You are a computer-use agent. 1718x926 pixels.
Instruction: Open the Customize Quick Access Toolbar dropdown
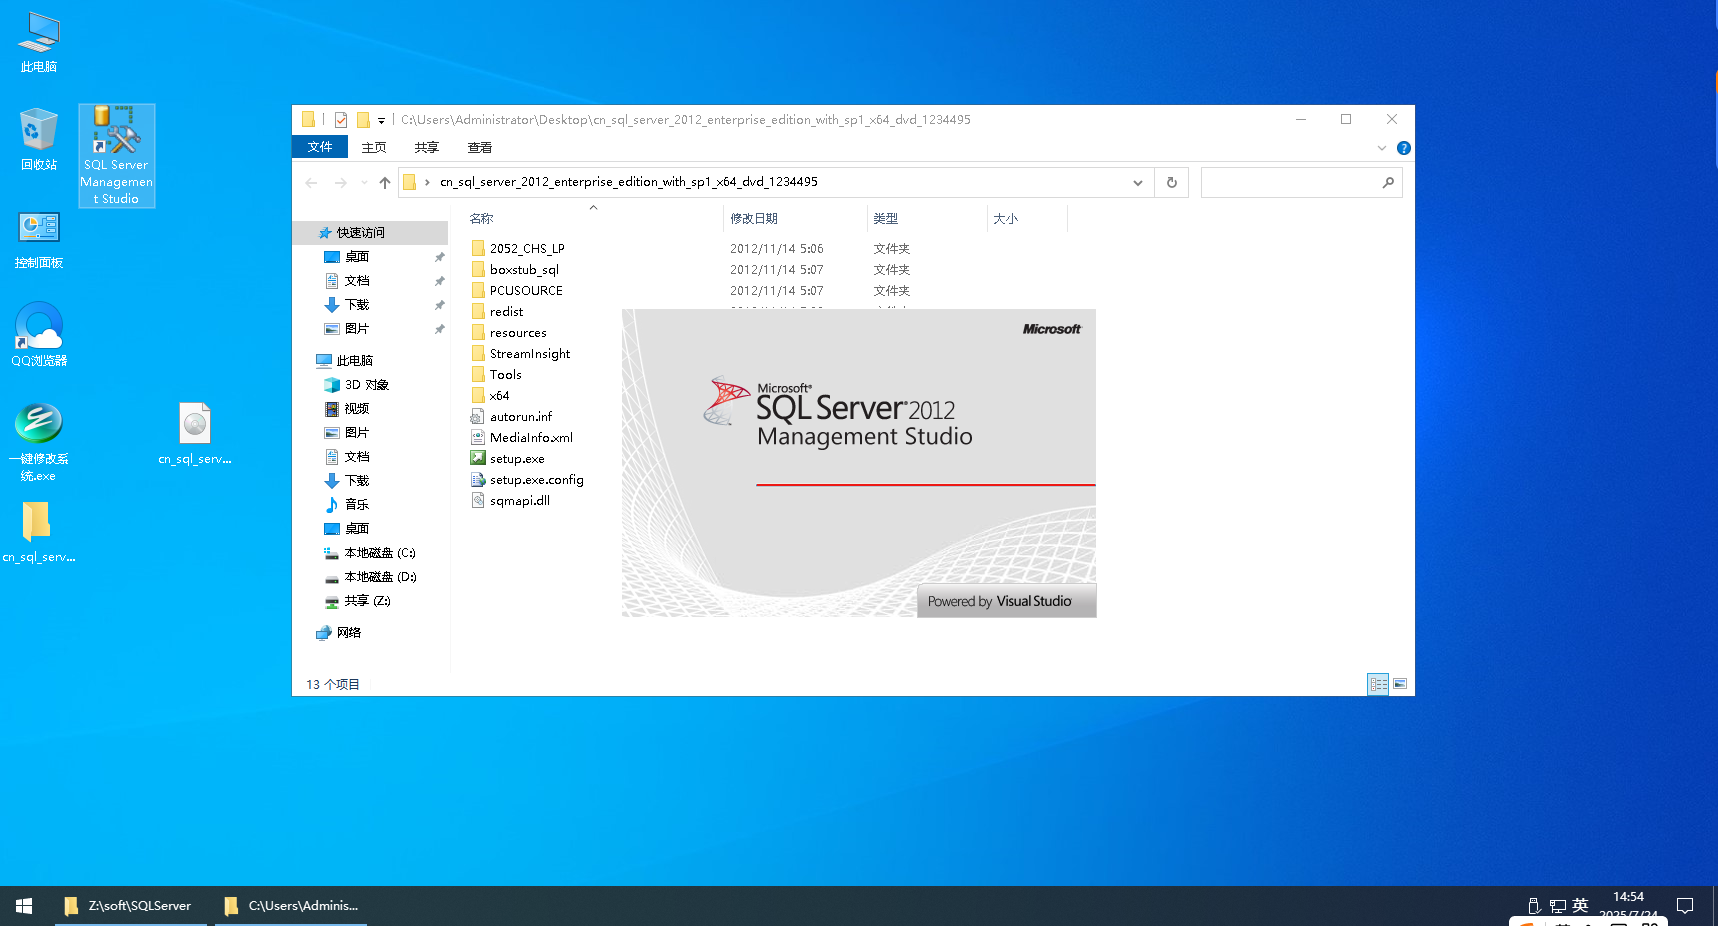tap(381, 121)
